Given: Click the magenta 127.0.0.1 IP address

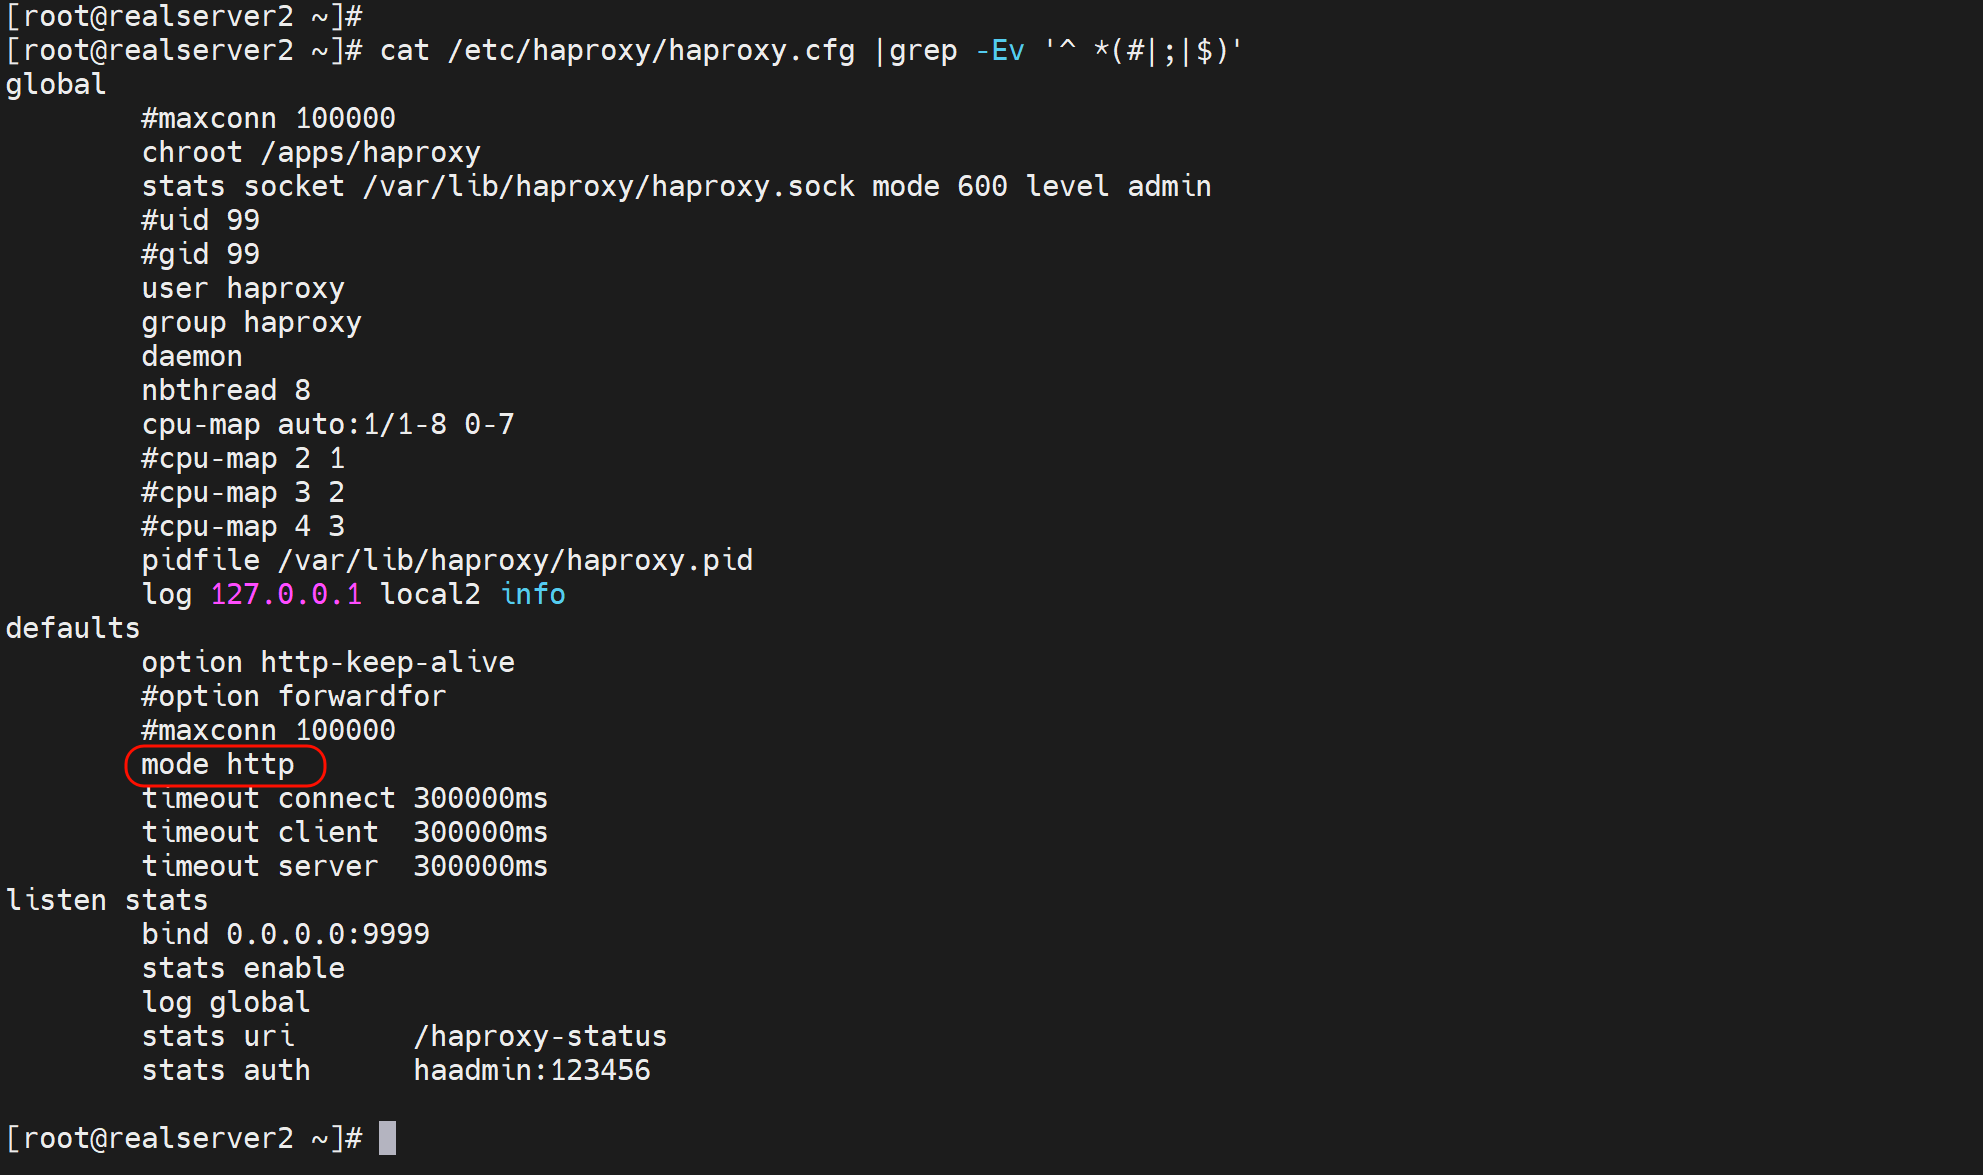Looking at the screenshot, I should pyautogui.click(x=286, y=595).
